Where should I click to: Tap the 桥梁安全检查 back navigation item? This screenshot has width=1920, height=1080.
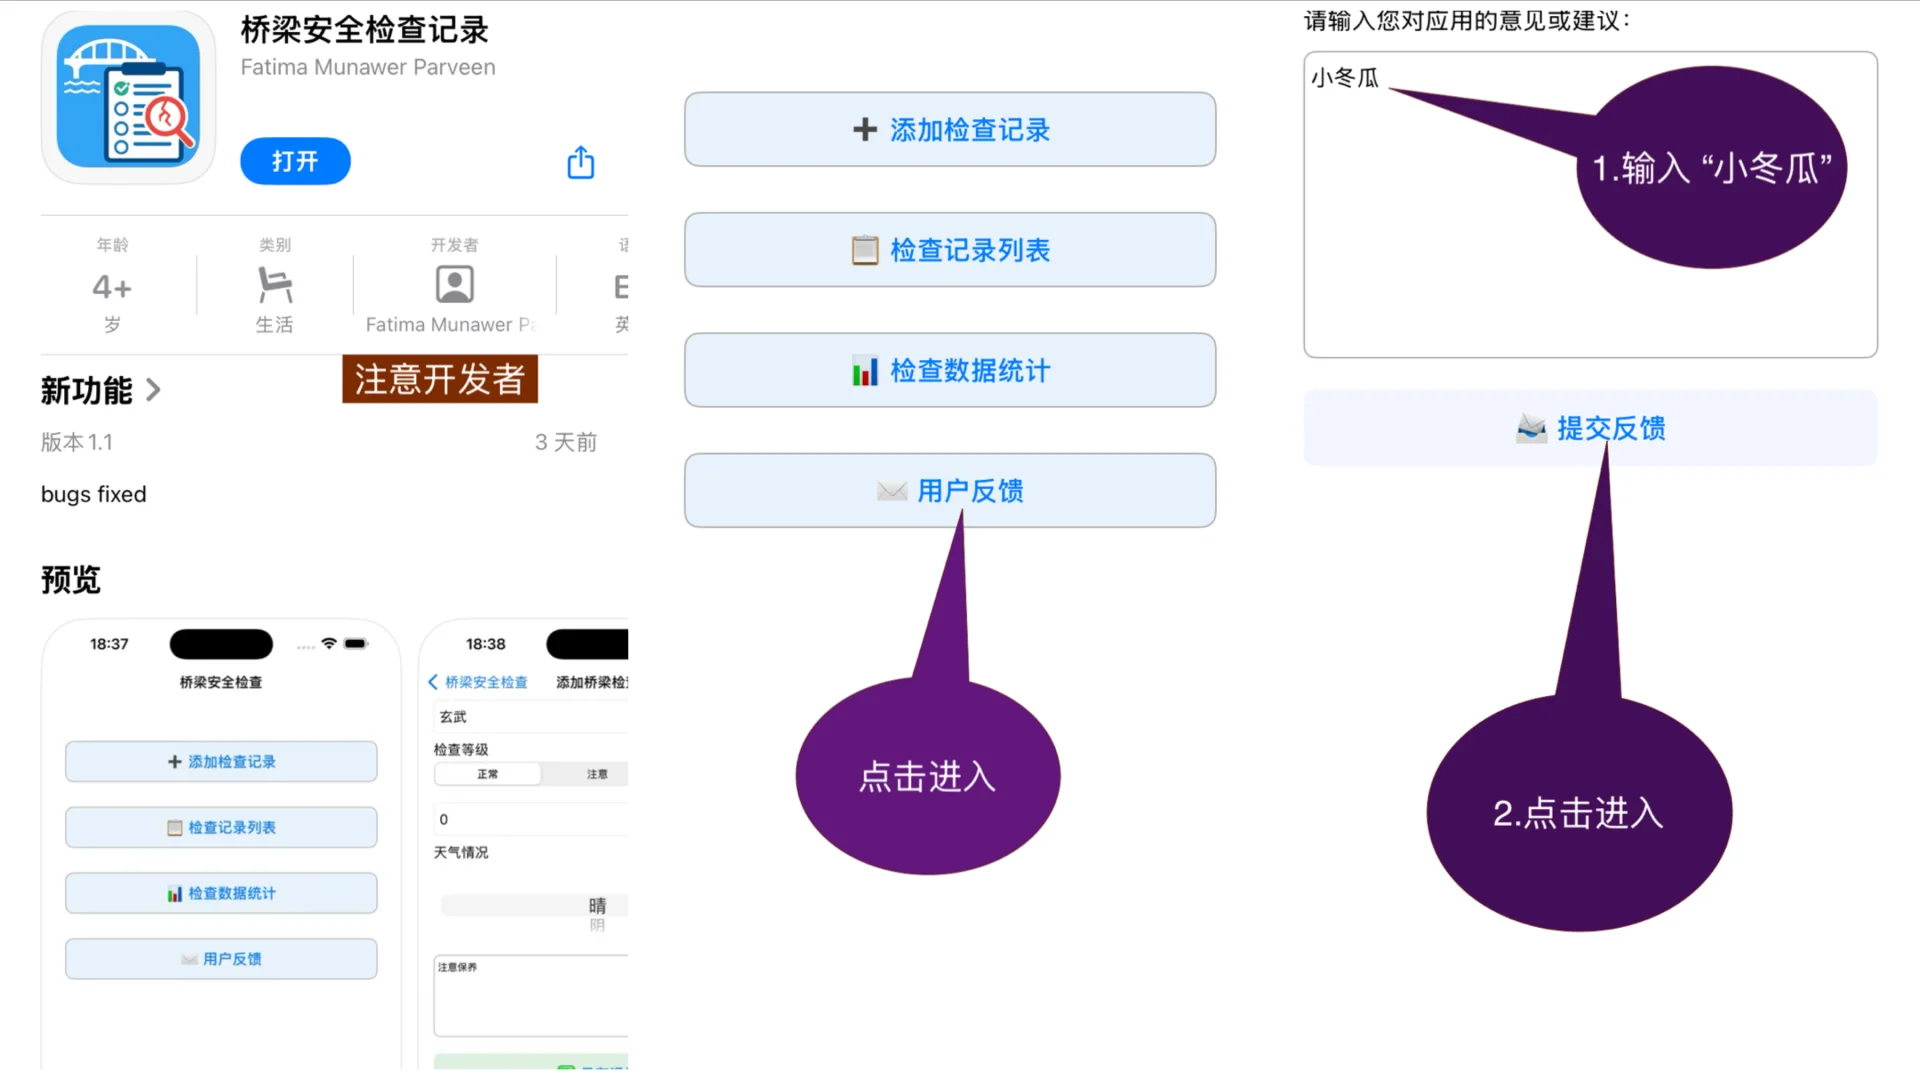pyautogui.click(x=478, y=683)
